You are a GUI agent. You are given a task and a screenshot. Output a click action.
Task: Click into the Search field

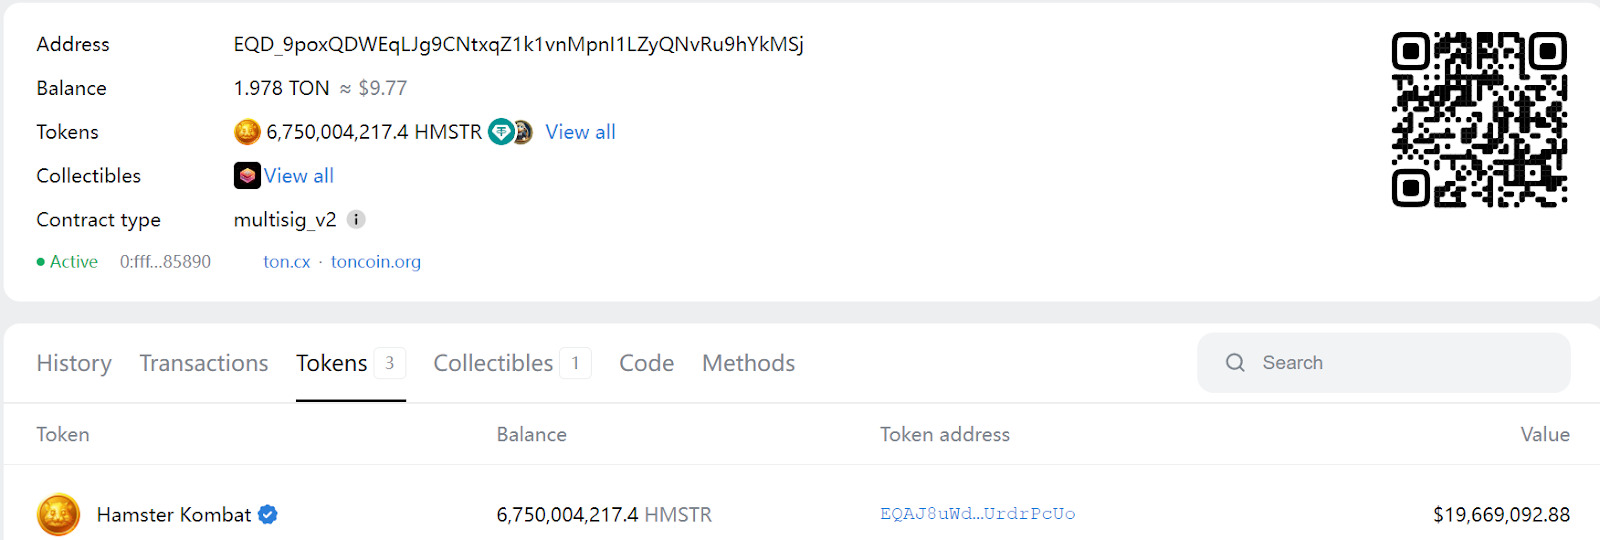coord(1400,363)
